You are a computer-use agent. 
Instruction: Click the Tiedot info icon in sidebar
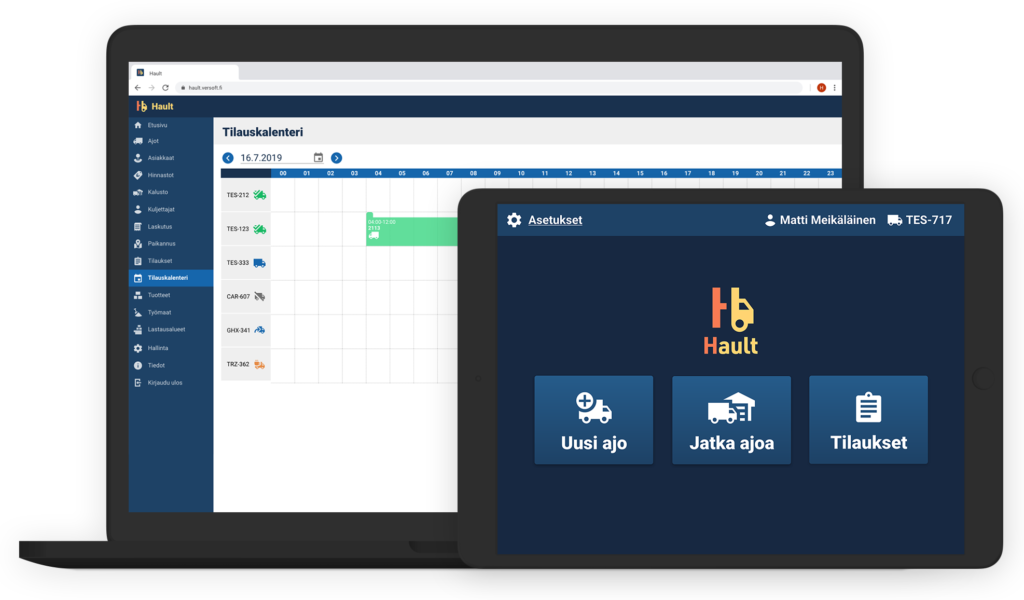click(x=138, y=366)
